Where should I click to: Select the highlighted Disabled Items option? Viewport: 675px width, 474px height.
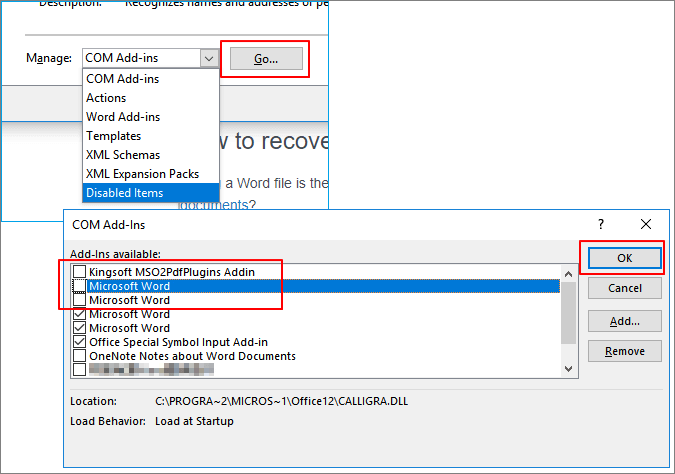tap(125, 193)
